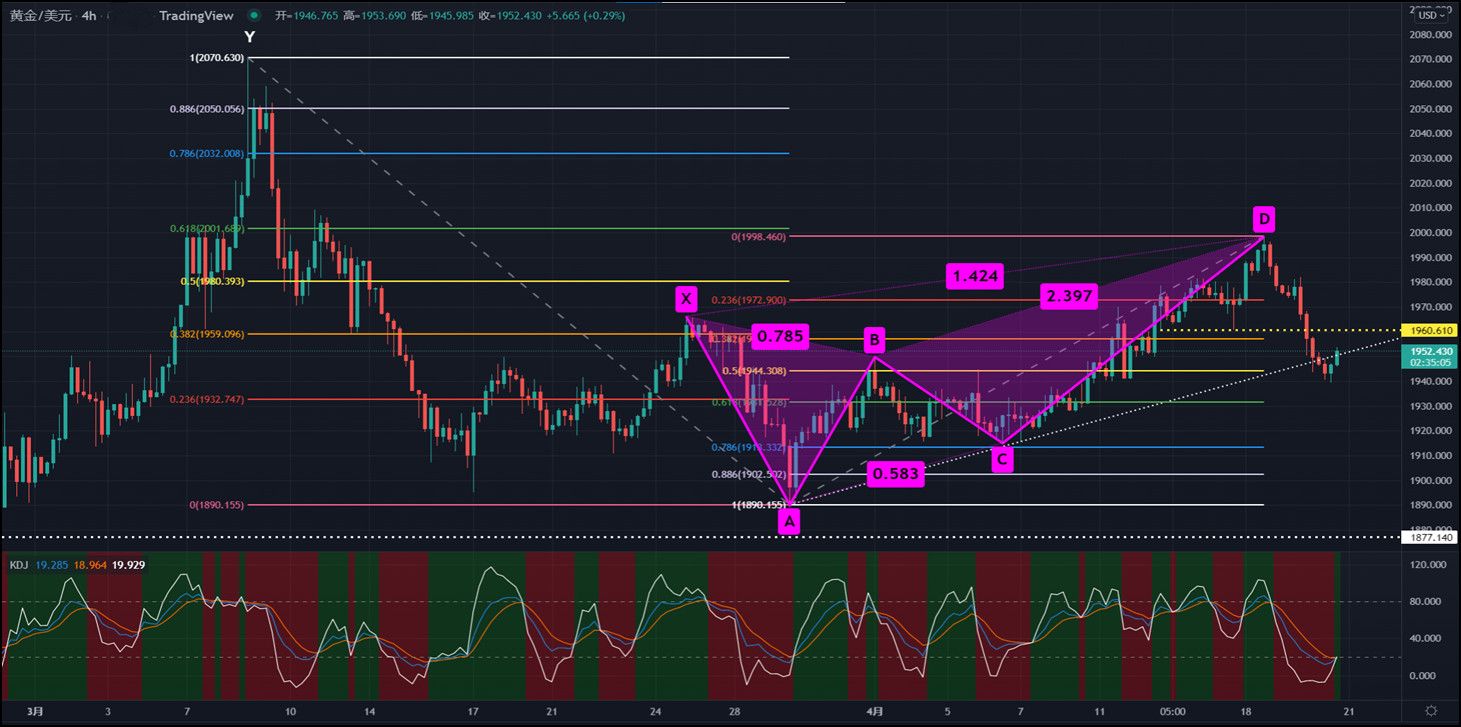1461x727 pixels.
Task: Select the XABCD pattern point X label
Action: click(685, 298)
